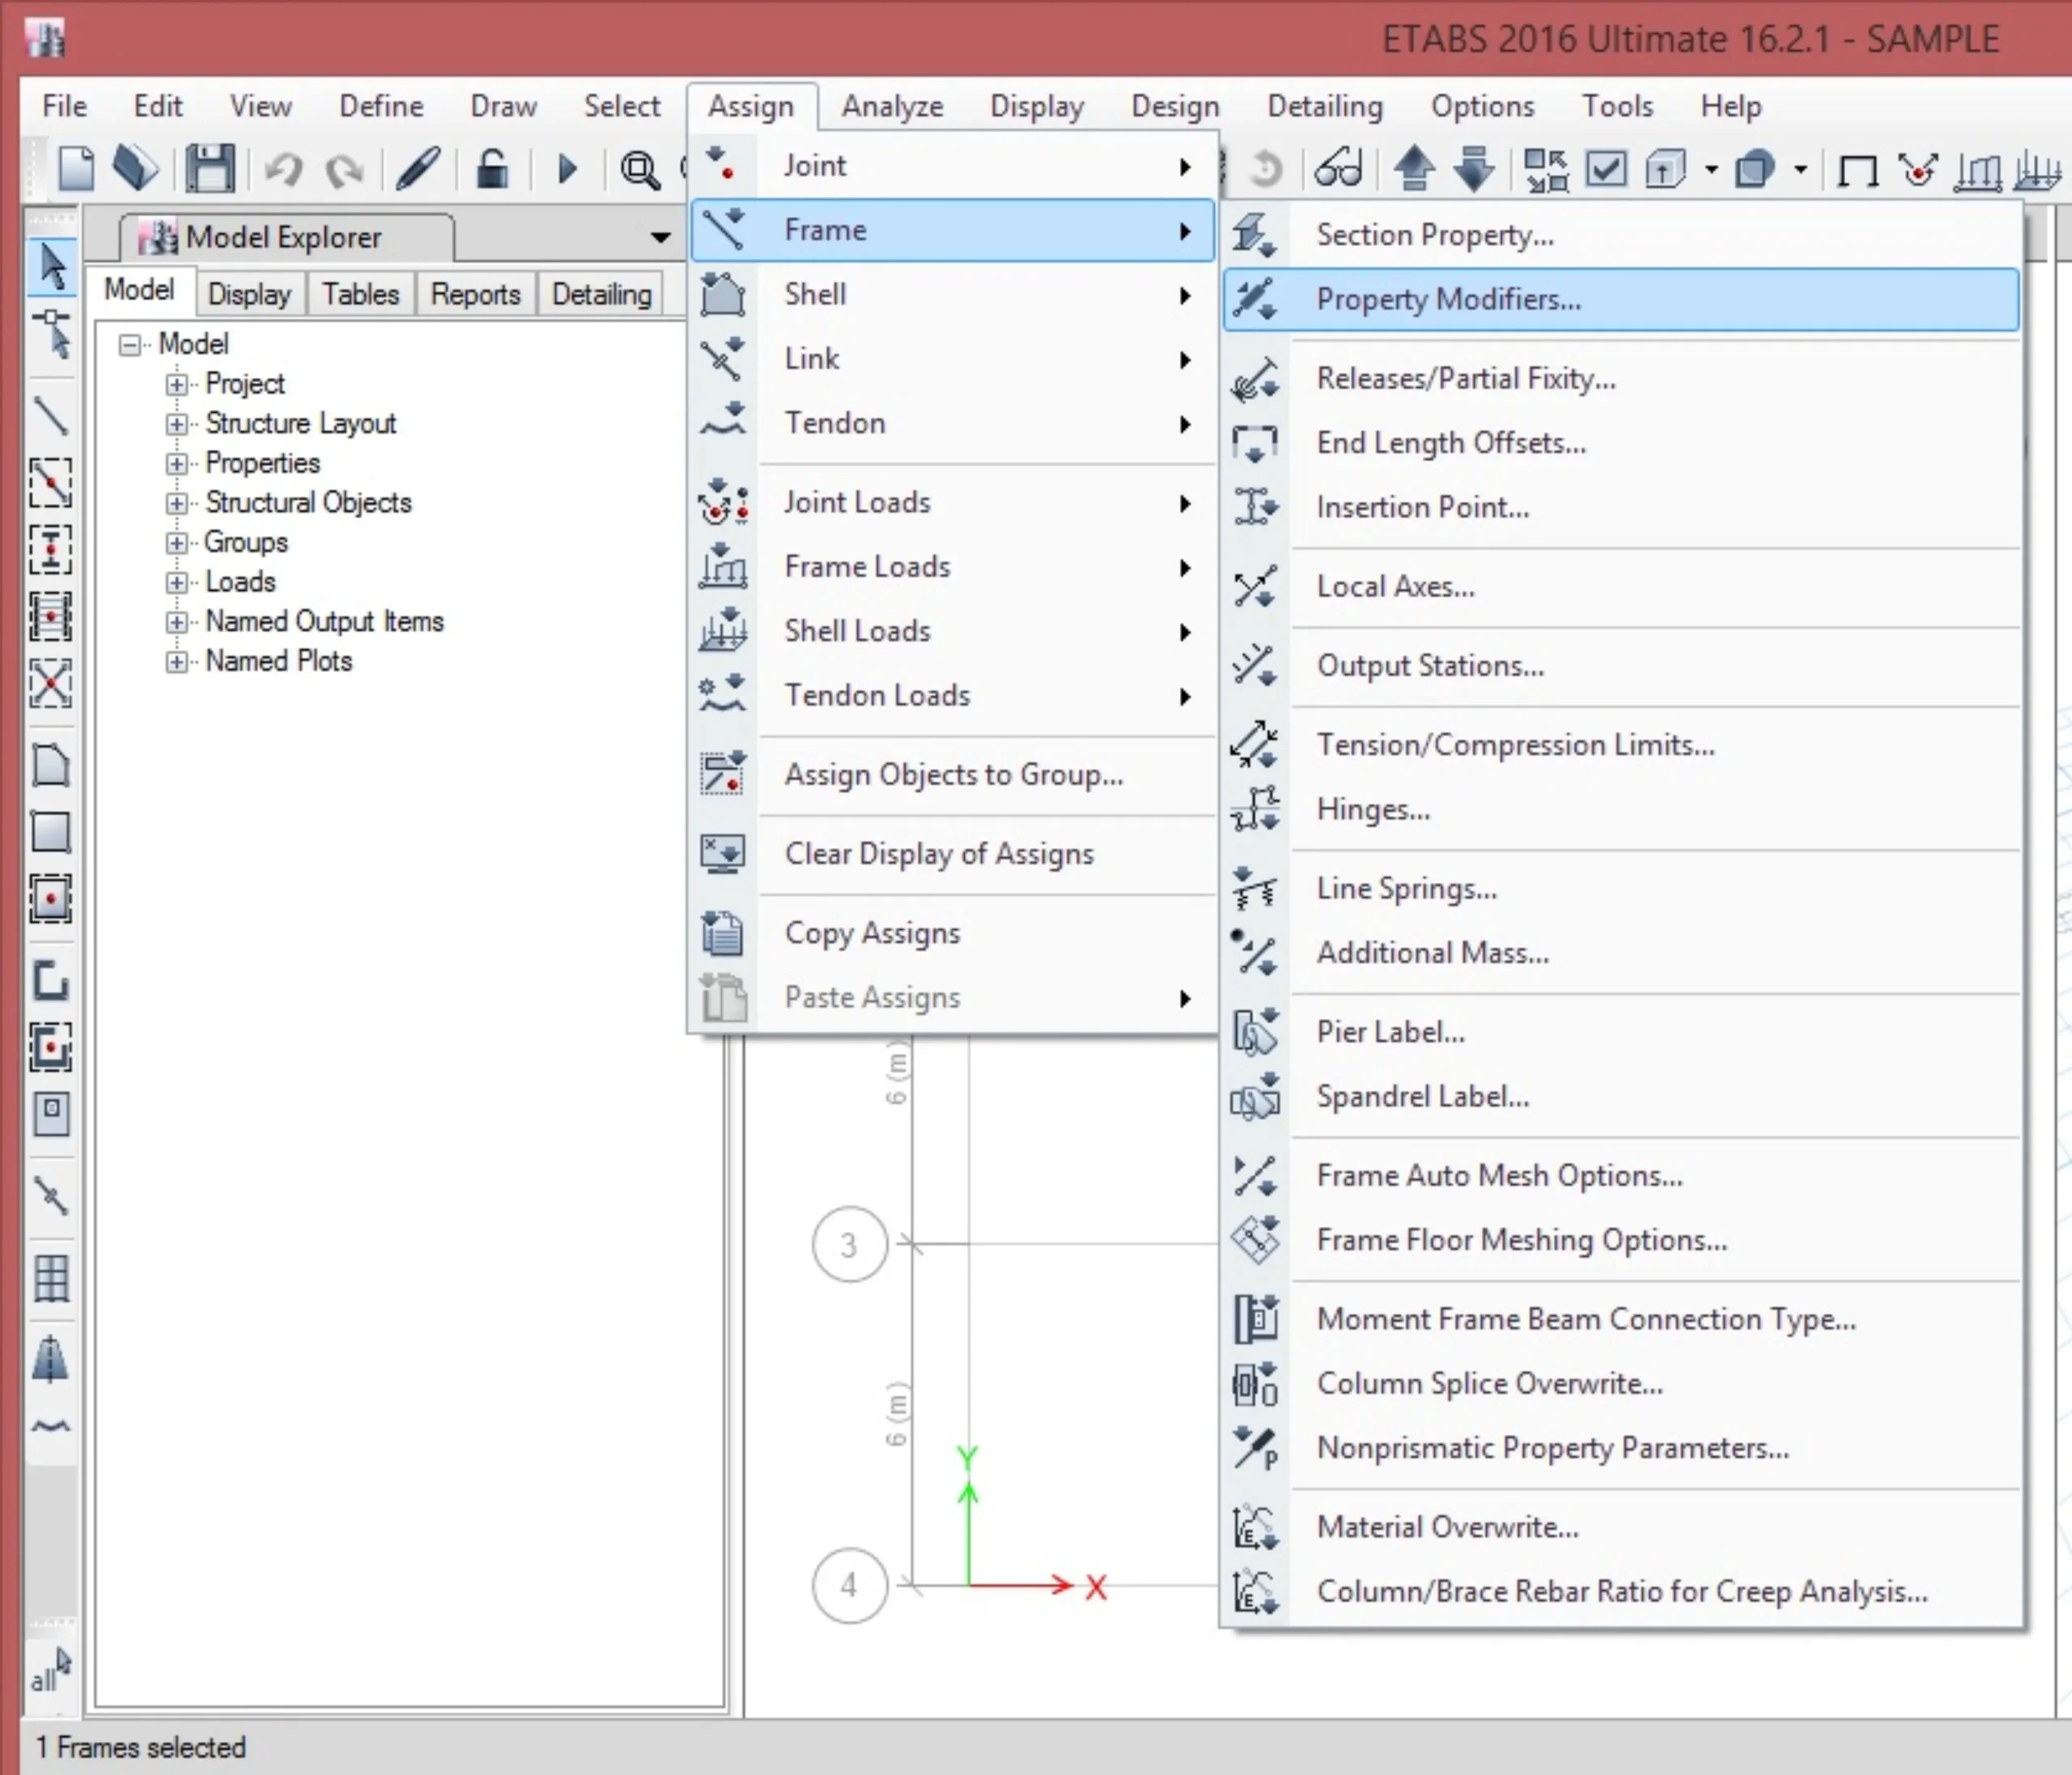
Task: Click the lock/unlock model icon
Action: (x=491, y=168)
